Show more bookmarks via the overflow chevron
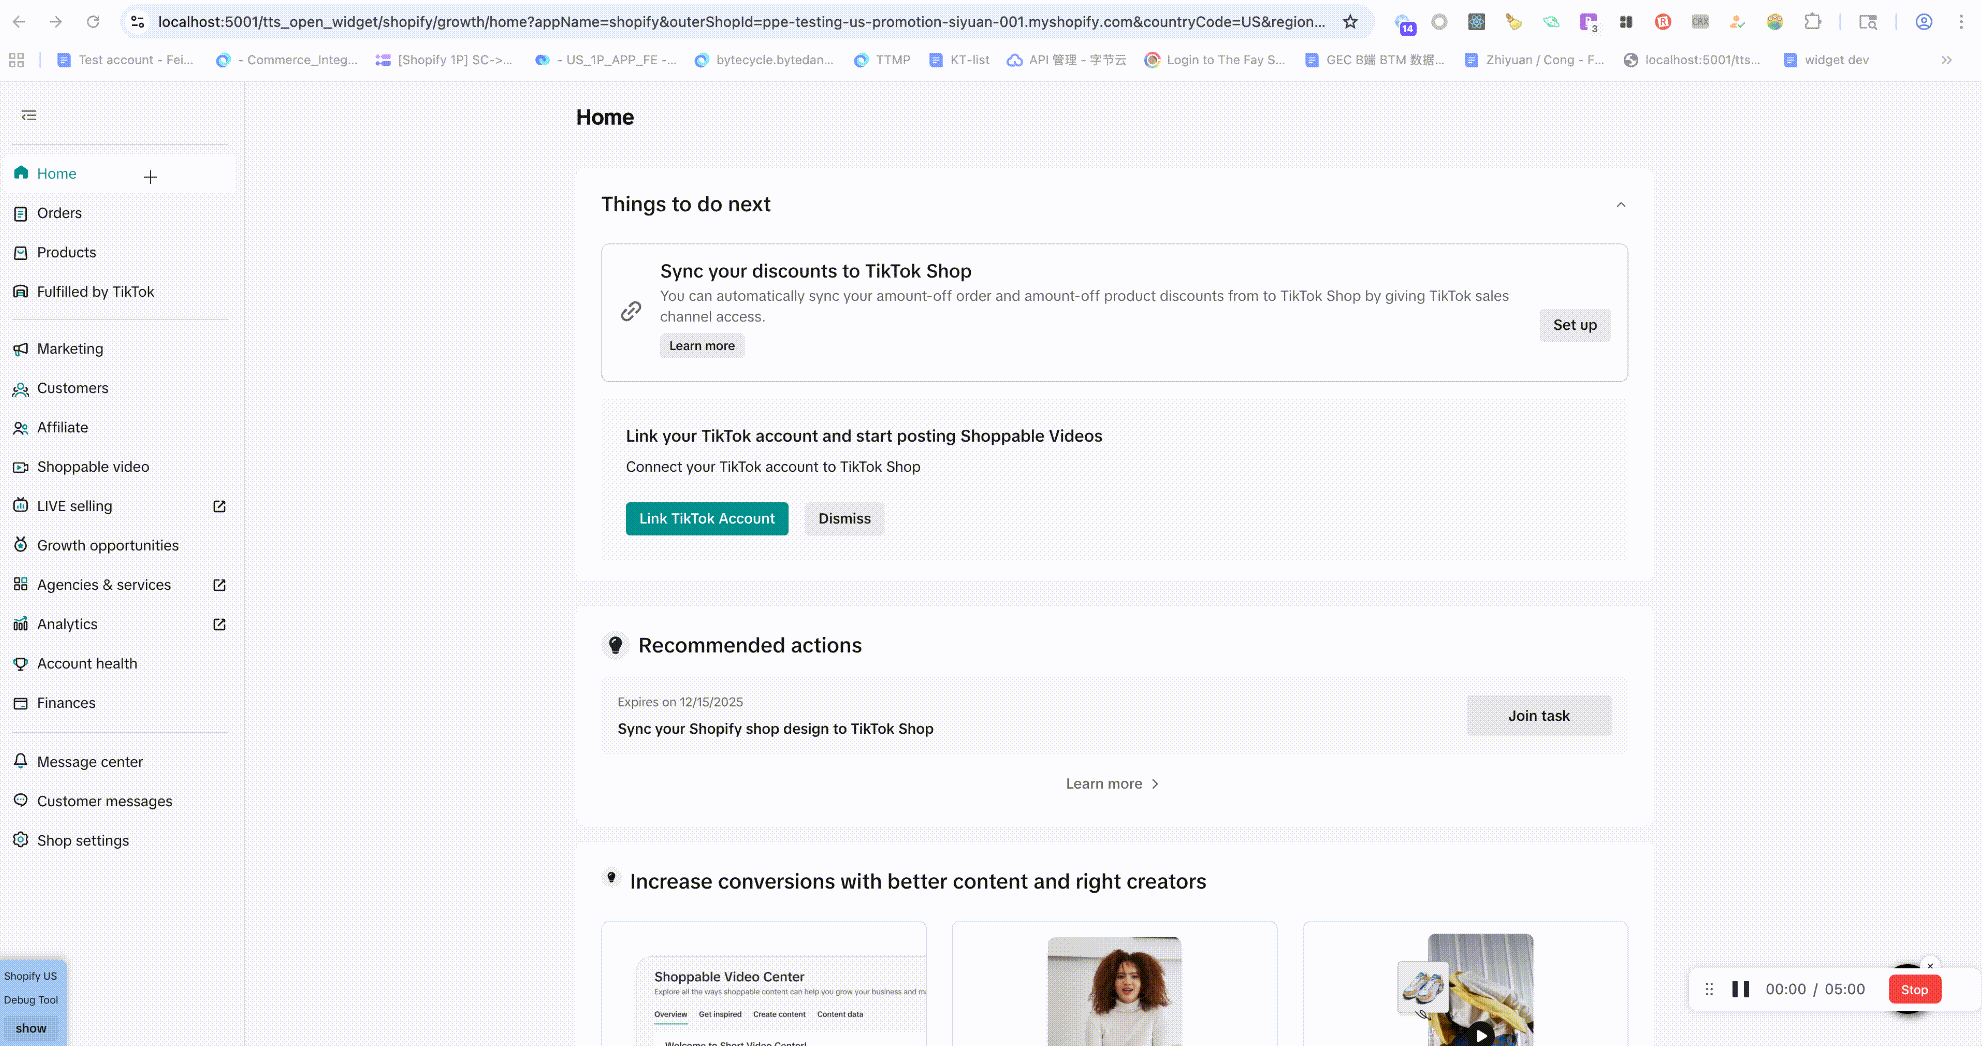1982x1046 pixels. click(1946, 60)
